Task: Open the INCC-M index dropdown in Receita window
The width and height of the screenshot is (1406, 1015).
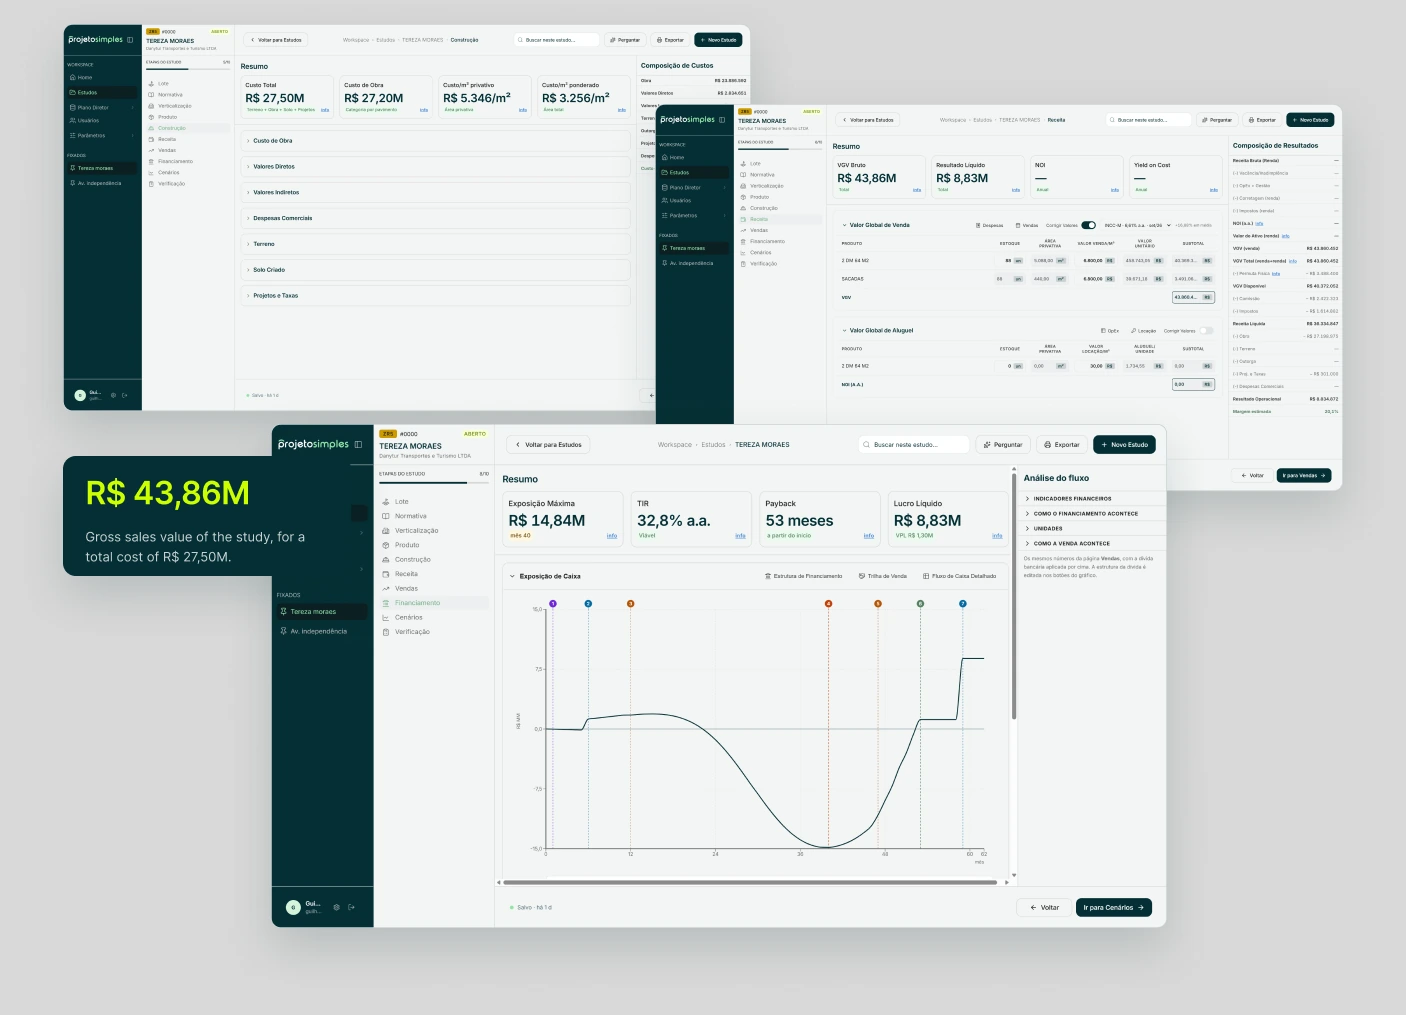Action: (x=1137, y=225)
